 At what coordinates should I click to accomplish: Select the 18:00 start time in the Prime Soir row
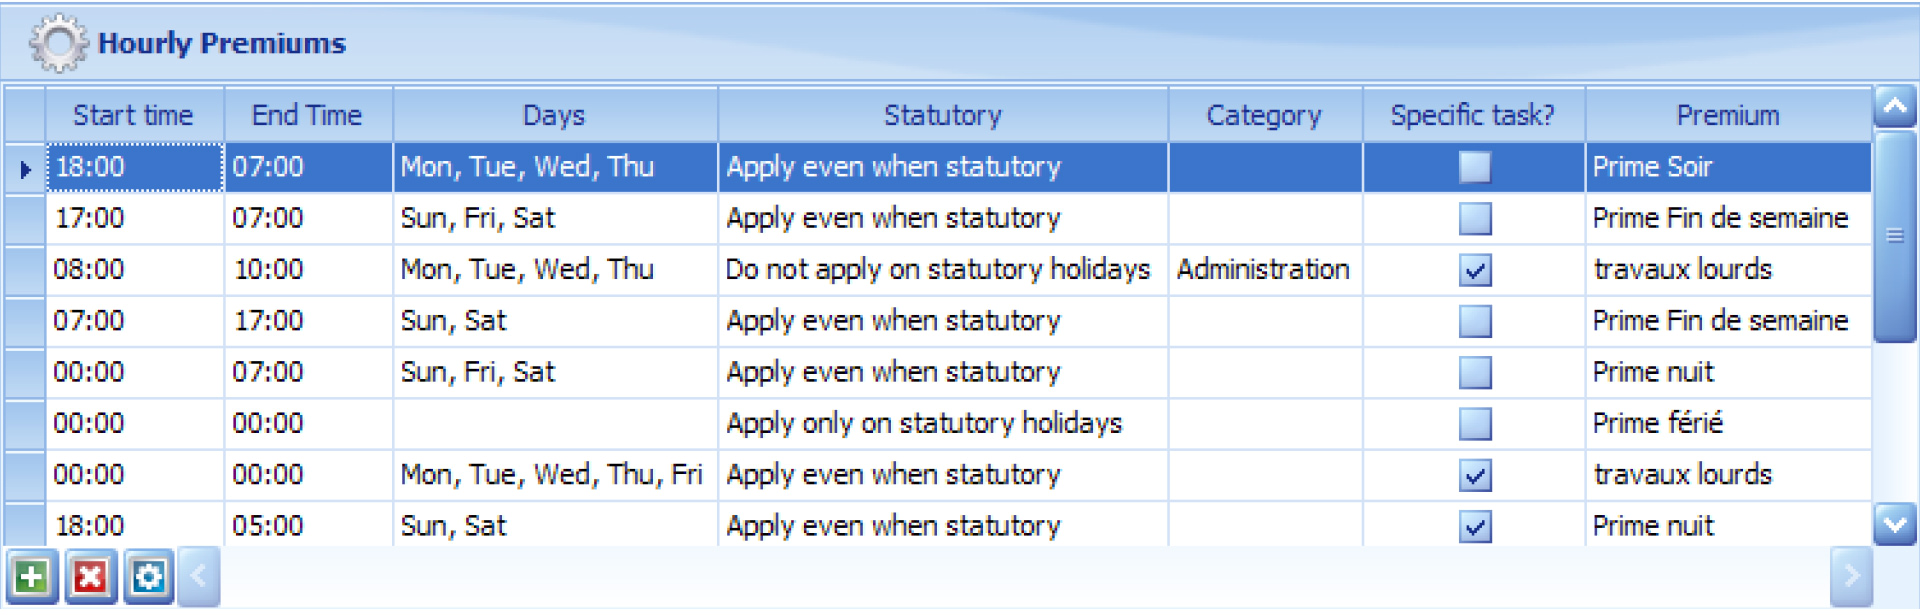[x=134, y=167]
